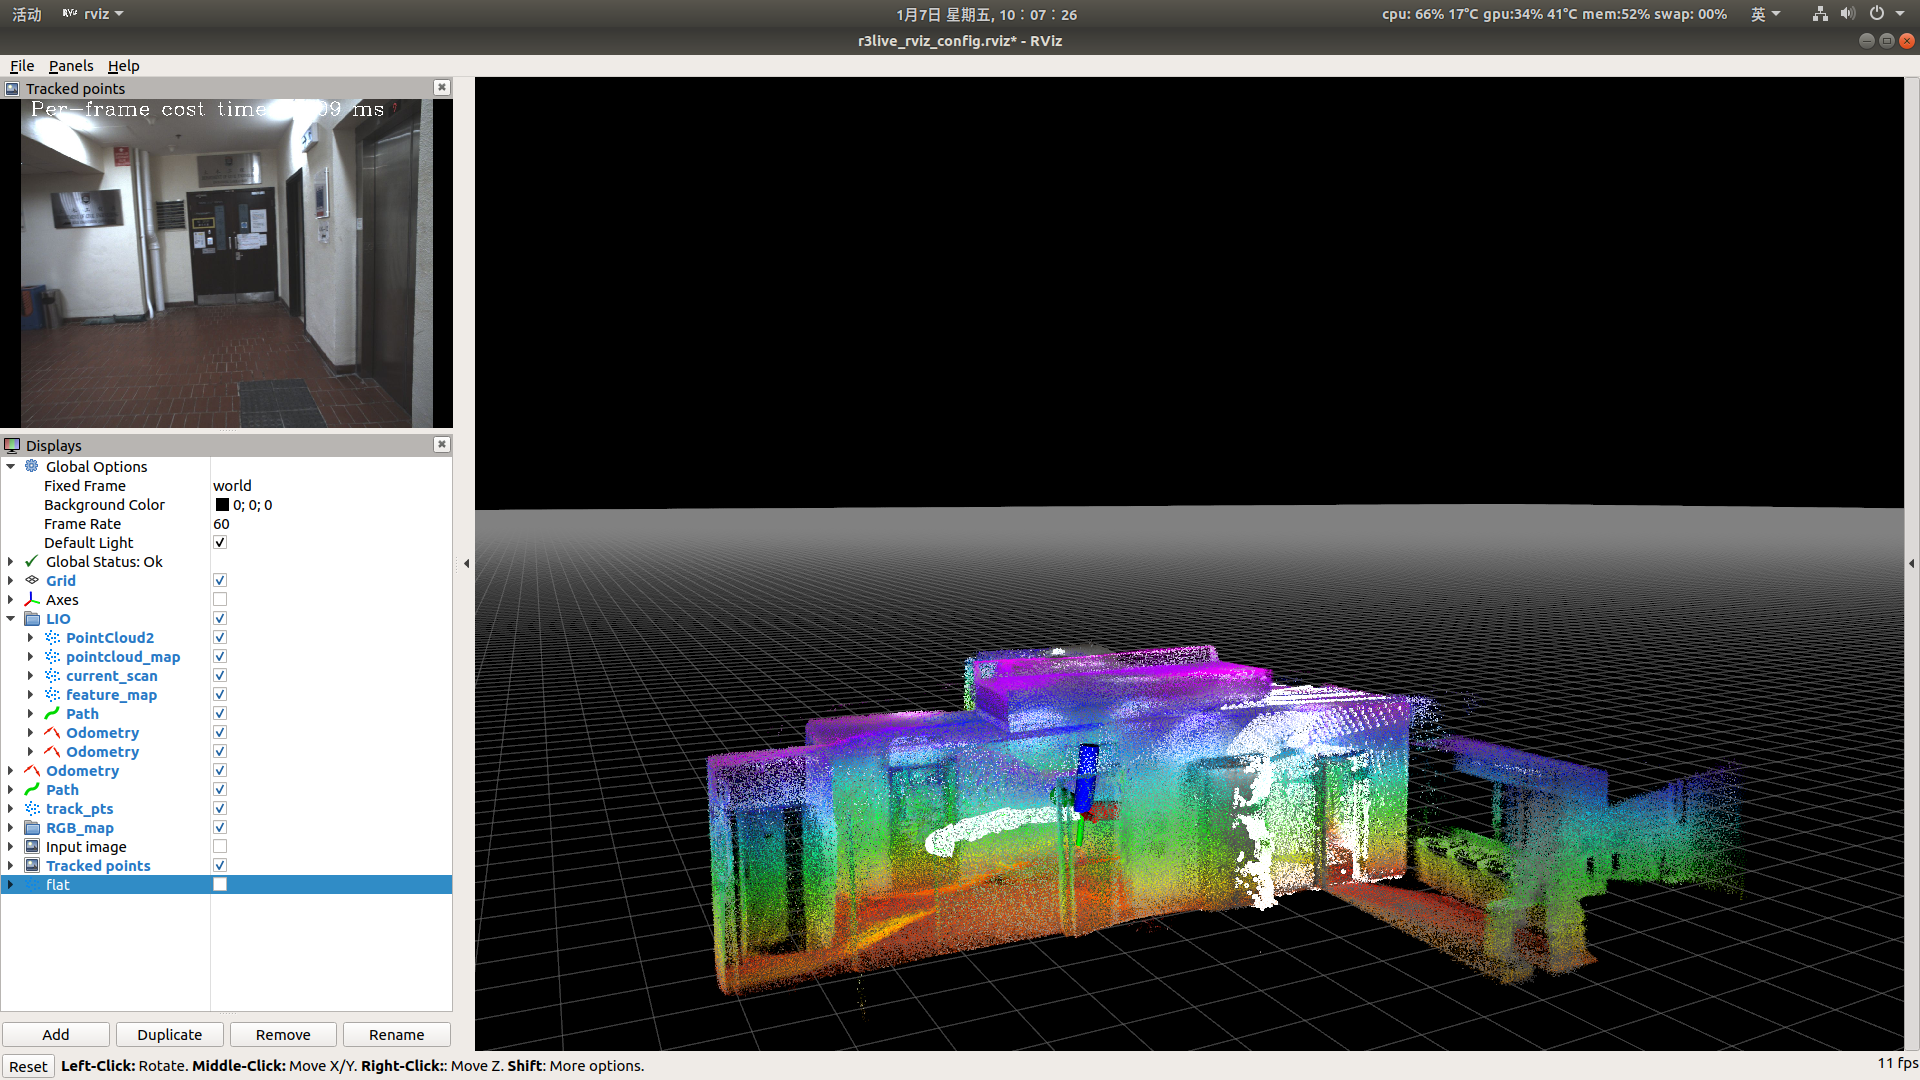1920x1080 pixels.
Task: Open the File menu
Action: (22, 66)
